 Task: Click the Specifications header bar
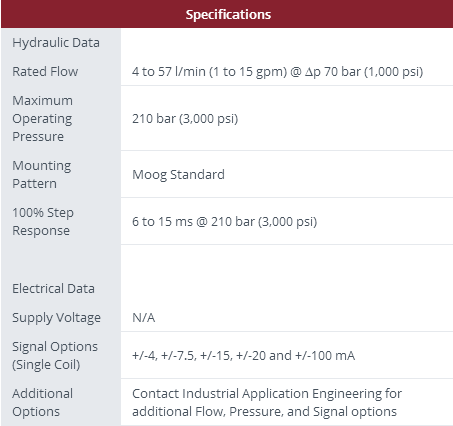[227, 14]
